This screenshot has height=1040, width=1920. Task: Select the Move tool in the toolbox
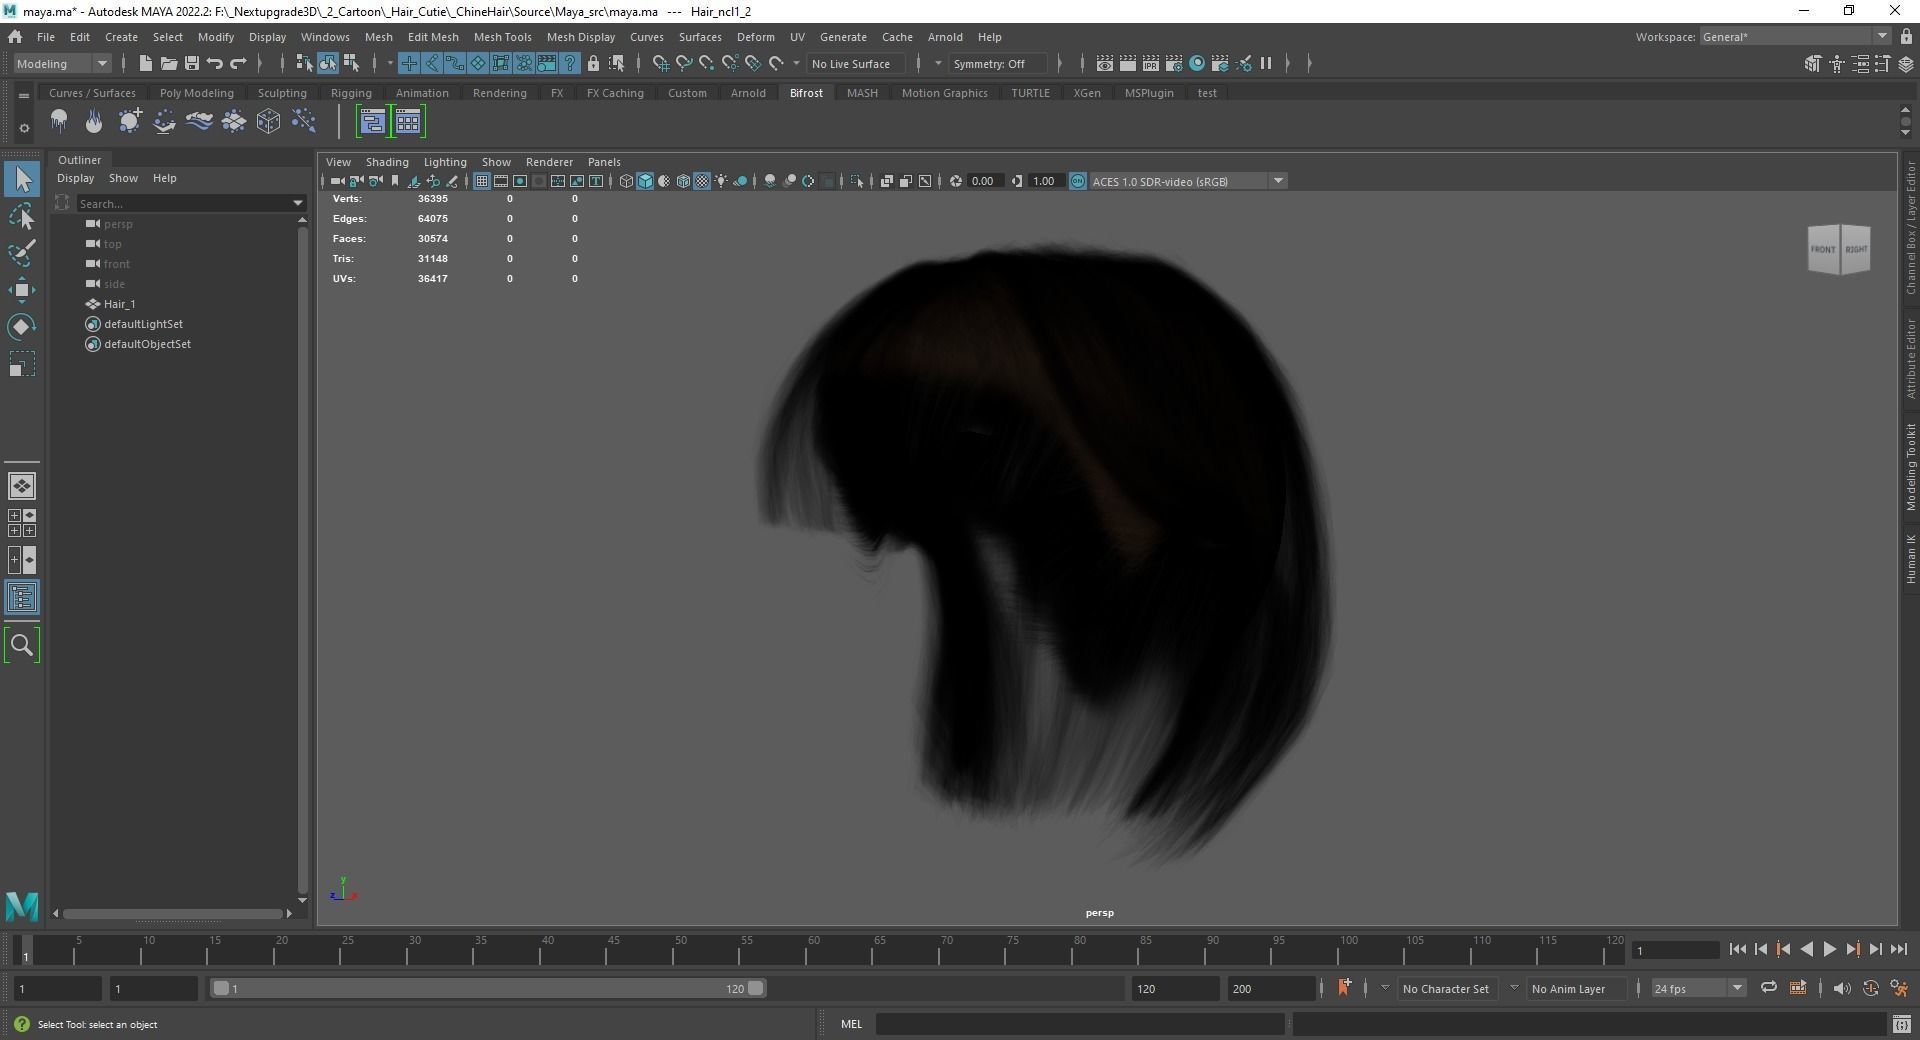coord(21,291)
